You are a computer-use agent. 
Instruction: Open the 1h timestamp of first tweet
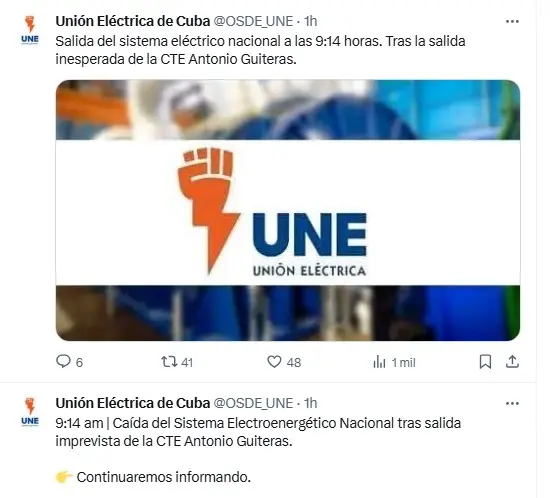click(x=310, y=21)
